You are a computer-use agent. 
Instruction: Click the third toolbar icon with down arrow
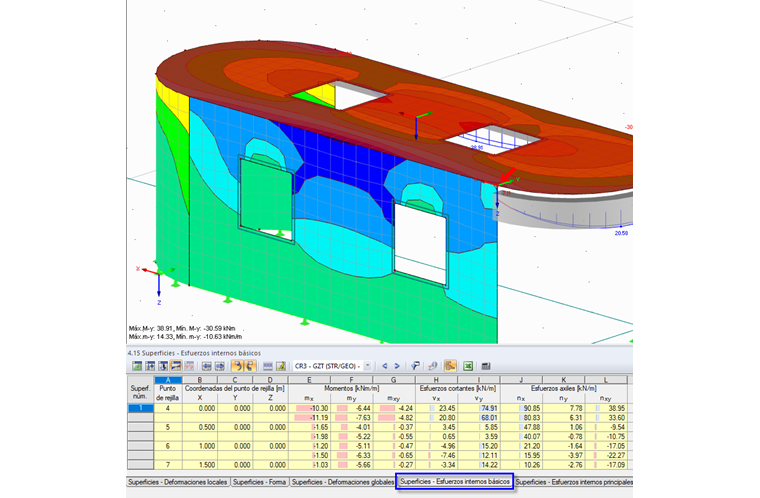pos(163,366)
